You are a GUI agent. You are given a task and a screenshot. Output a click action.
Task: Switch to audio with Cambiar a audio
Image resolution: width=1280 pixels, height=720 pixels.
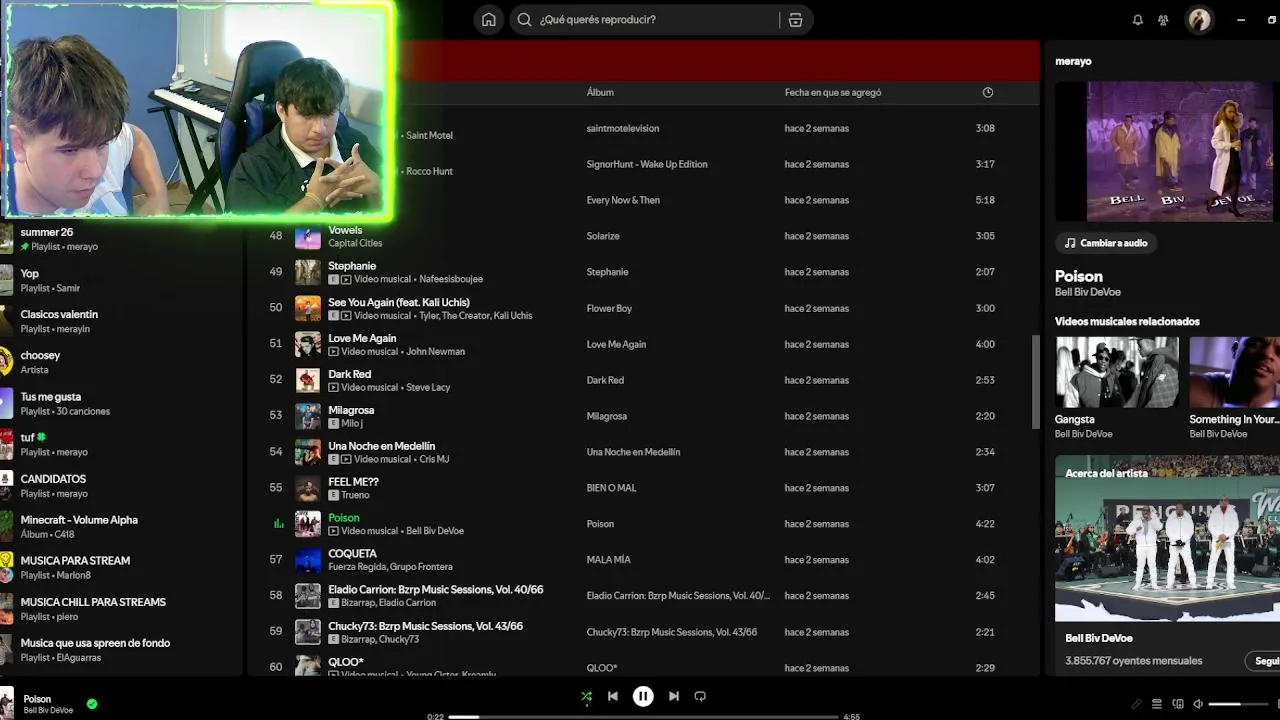pyautogui.click(x=1106, y=243)
